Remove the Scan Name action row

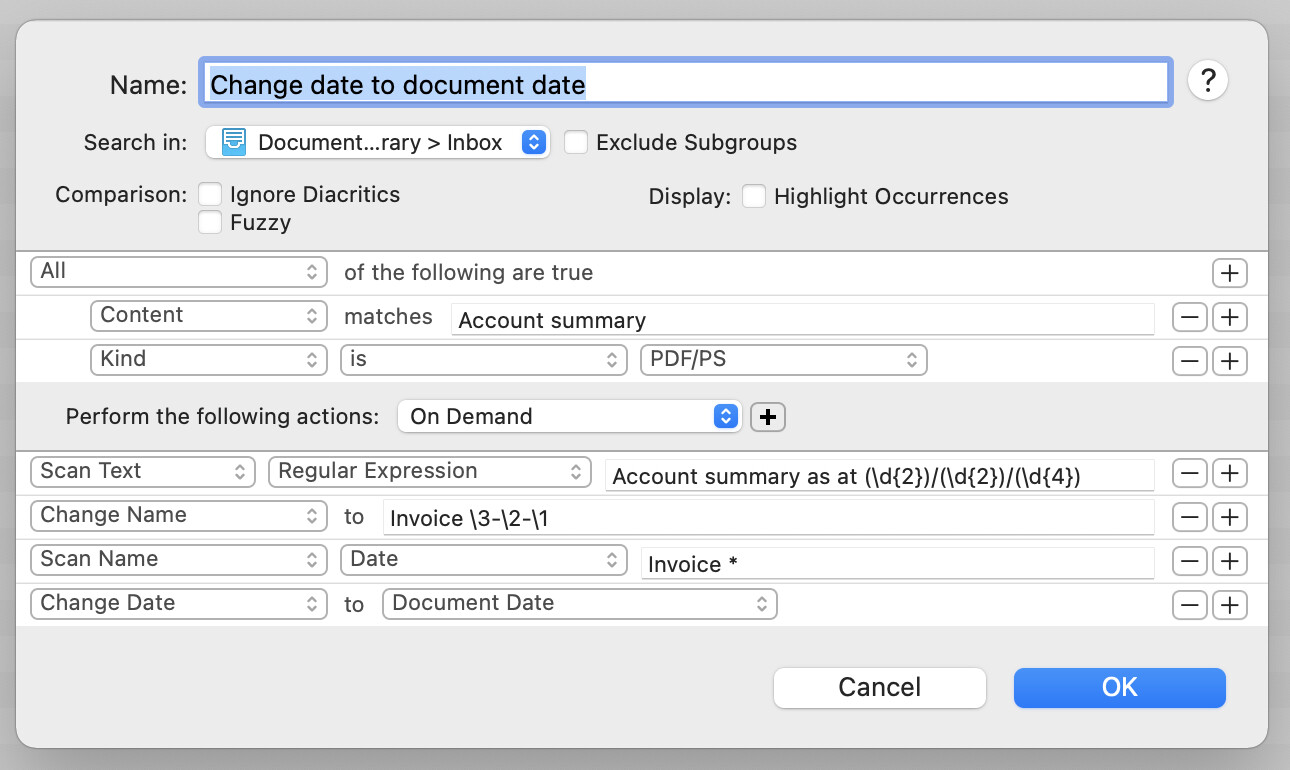point(1189,561)
